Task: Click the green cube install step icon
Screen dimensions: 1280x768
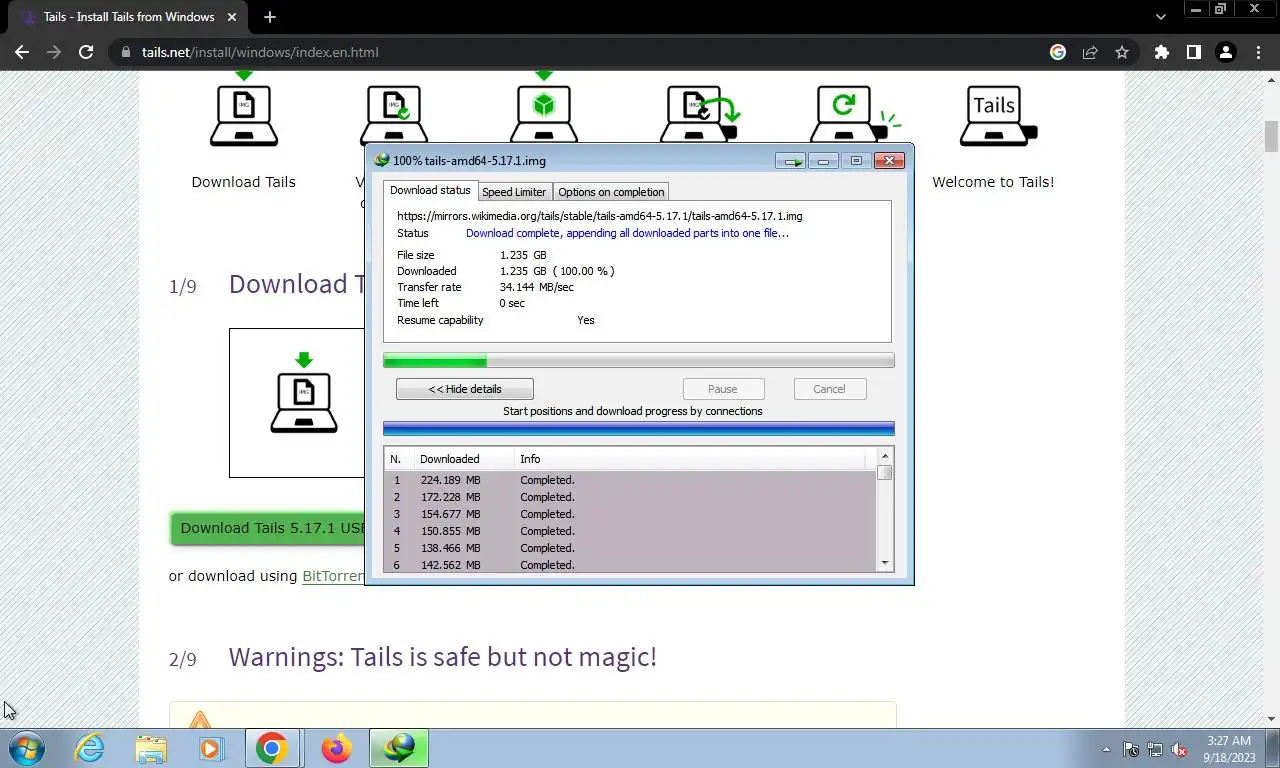Action: [x=544, y=114]
